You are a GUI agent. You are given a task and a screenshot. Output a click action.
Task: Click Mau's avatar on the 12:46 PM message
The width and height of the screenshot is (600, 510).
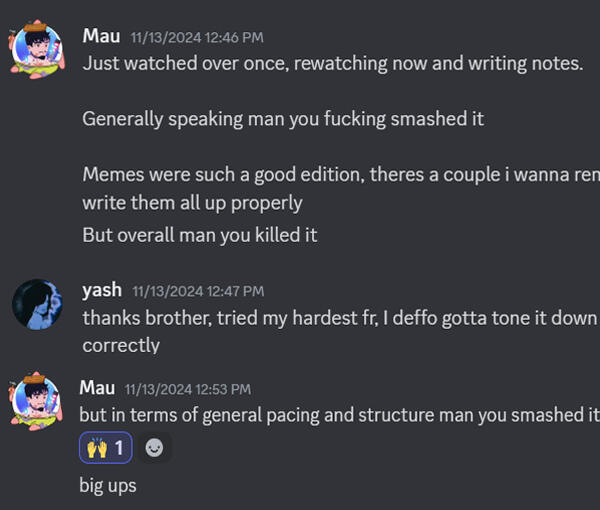click(39, 48)
